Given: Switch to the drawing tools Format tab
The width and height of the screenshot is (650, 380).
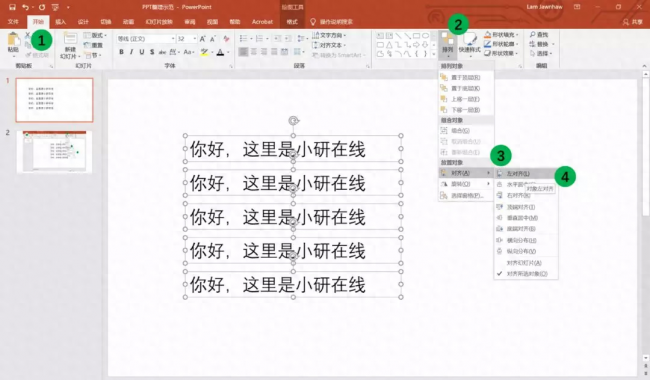Looking at the screenshot, I should (x=292, y=22).
